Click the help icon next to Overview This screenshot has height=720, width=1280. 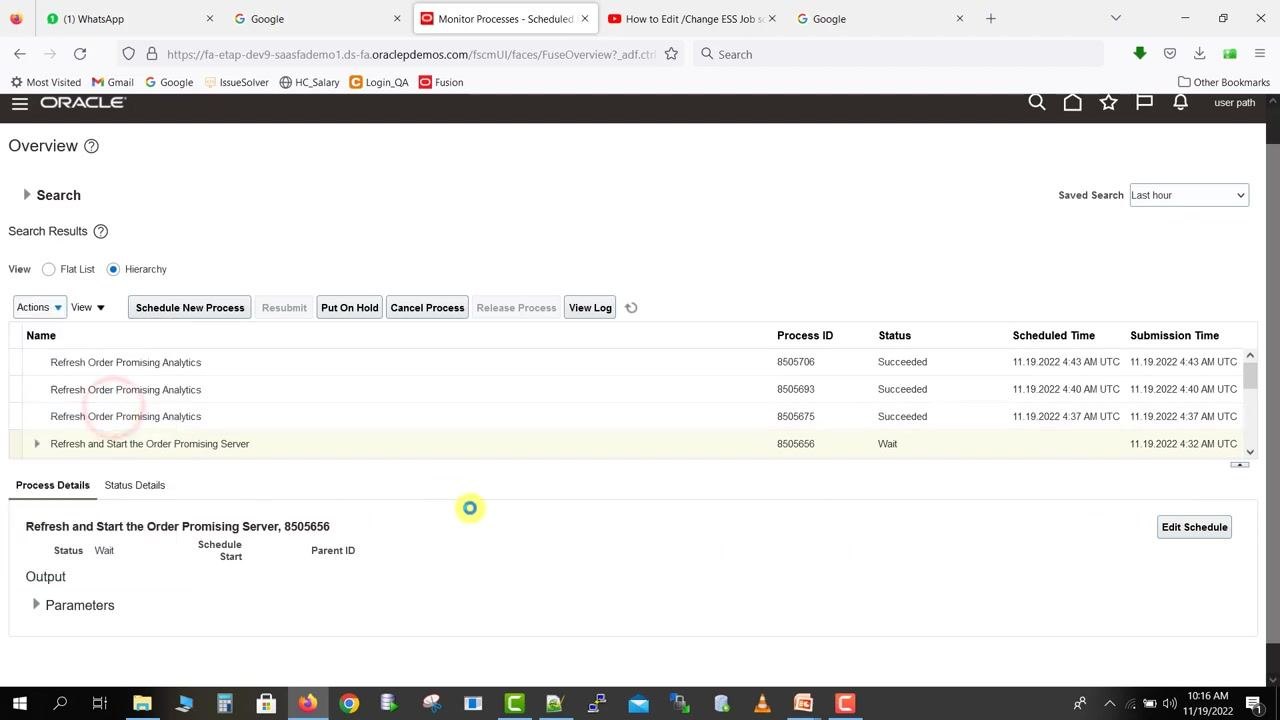91,146
